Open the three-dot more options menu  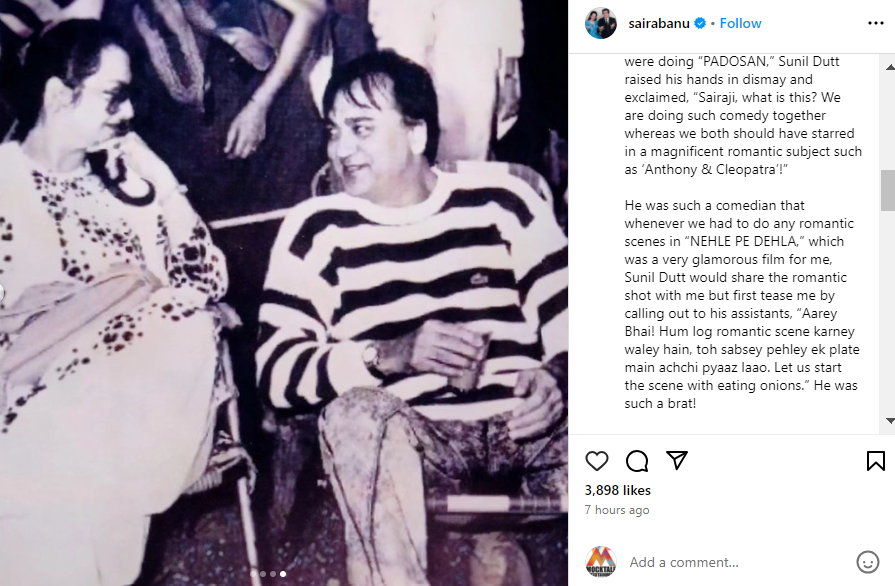876,23
